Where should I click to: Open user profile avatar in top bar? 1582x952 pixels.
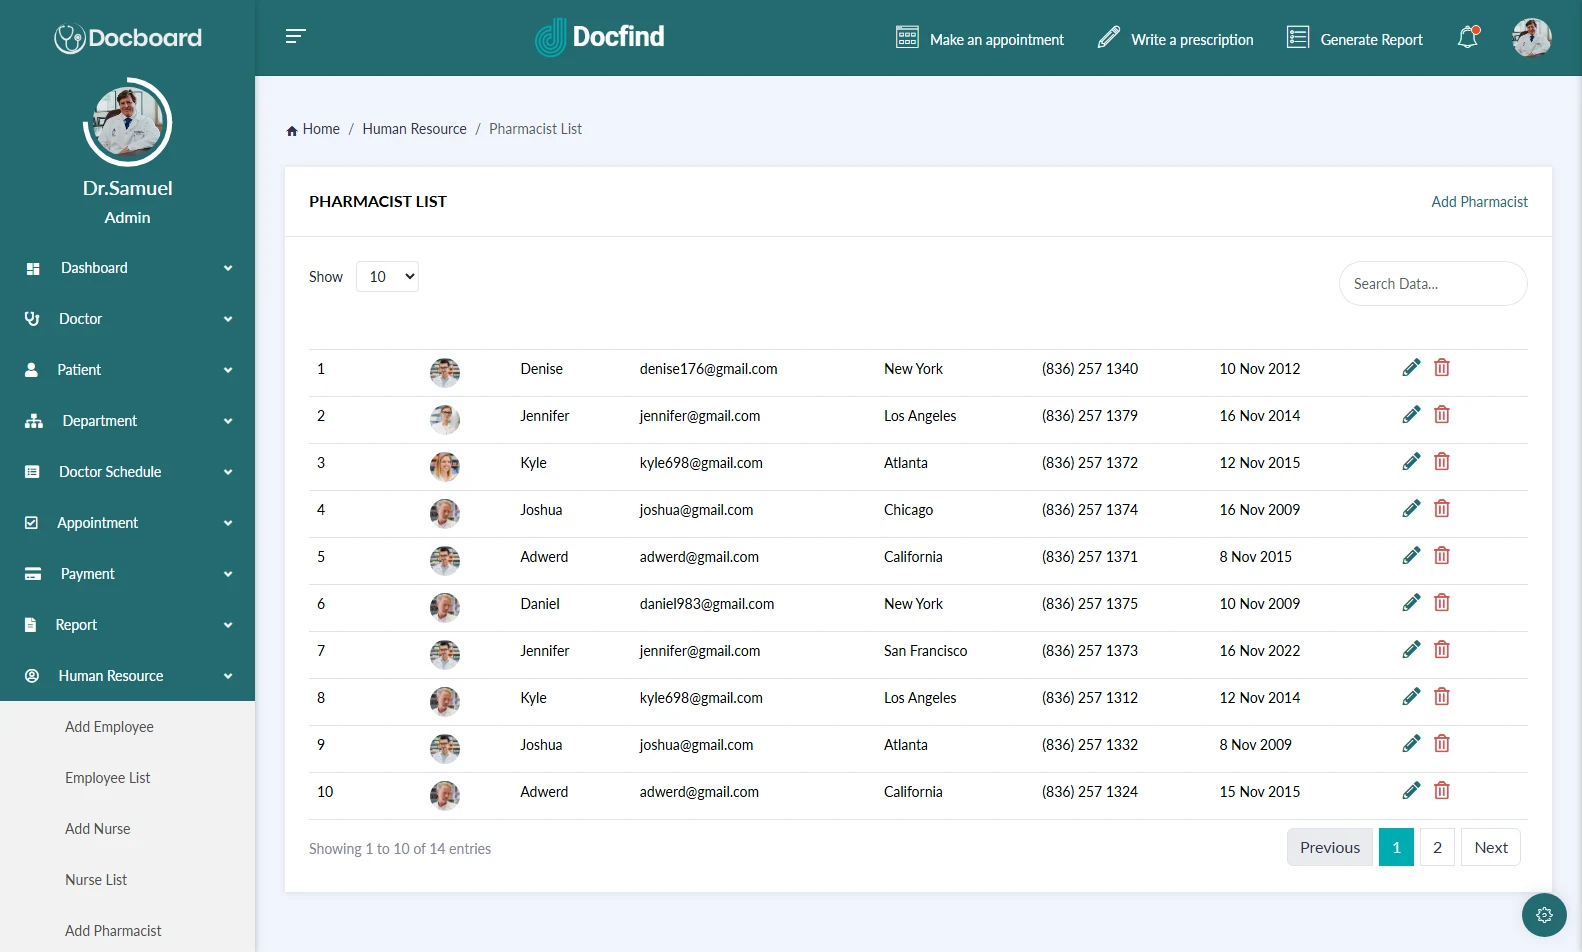(x=1531, y=38)
